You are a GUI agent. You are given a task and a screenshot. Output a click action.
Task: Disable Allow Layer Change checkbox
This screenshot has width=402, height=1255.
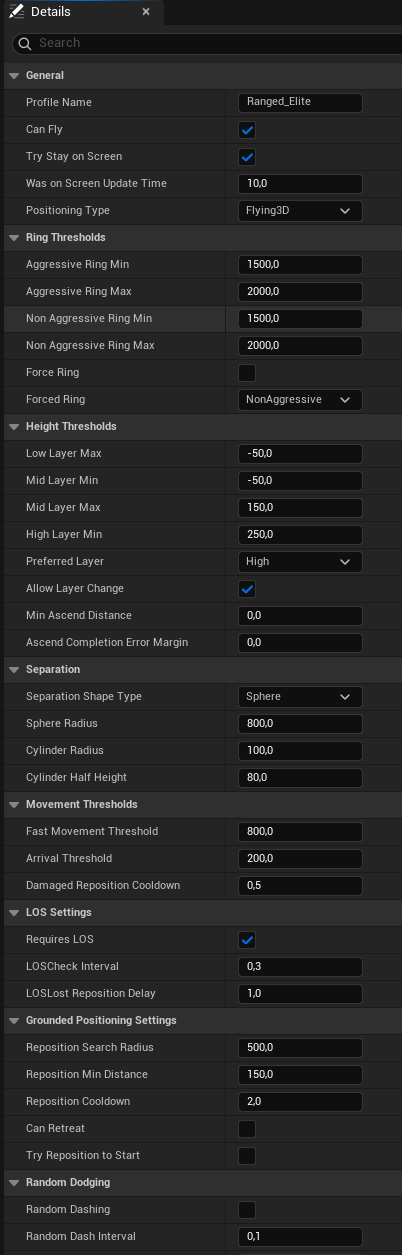[x=247, y=589]
